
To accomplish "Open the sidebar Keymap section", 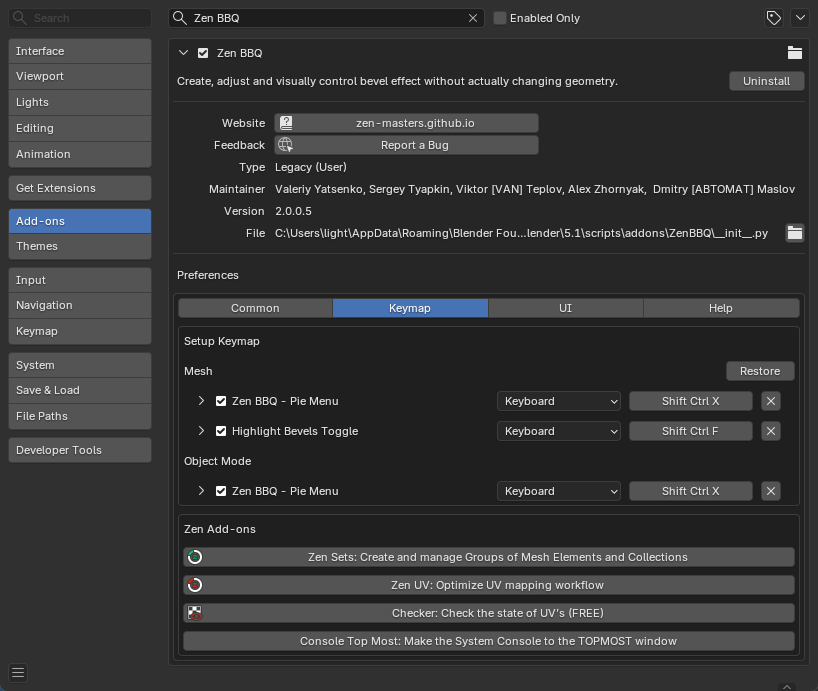I will (x=80, y=331).
